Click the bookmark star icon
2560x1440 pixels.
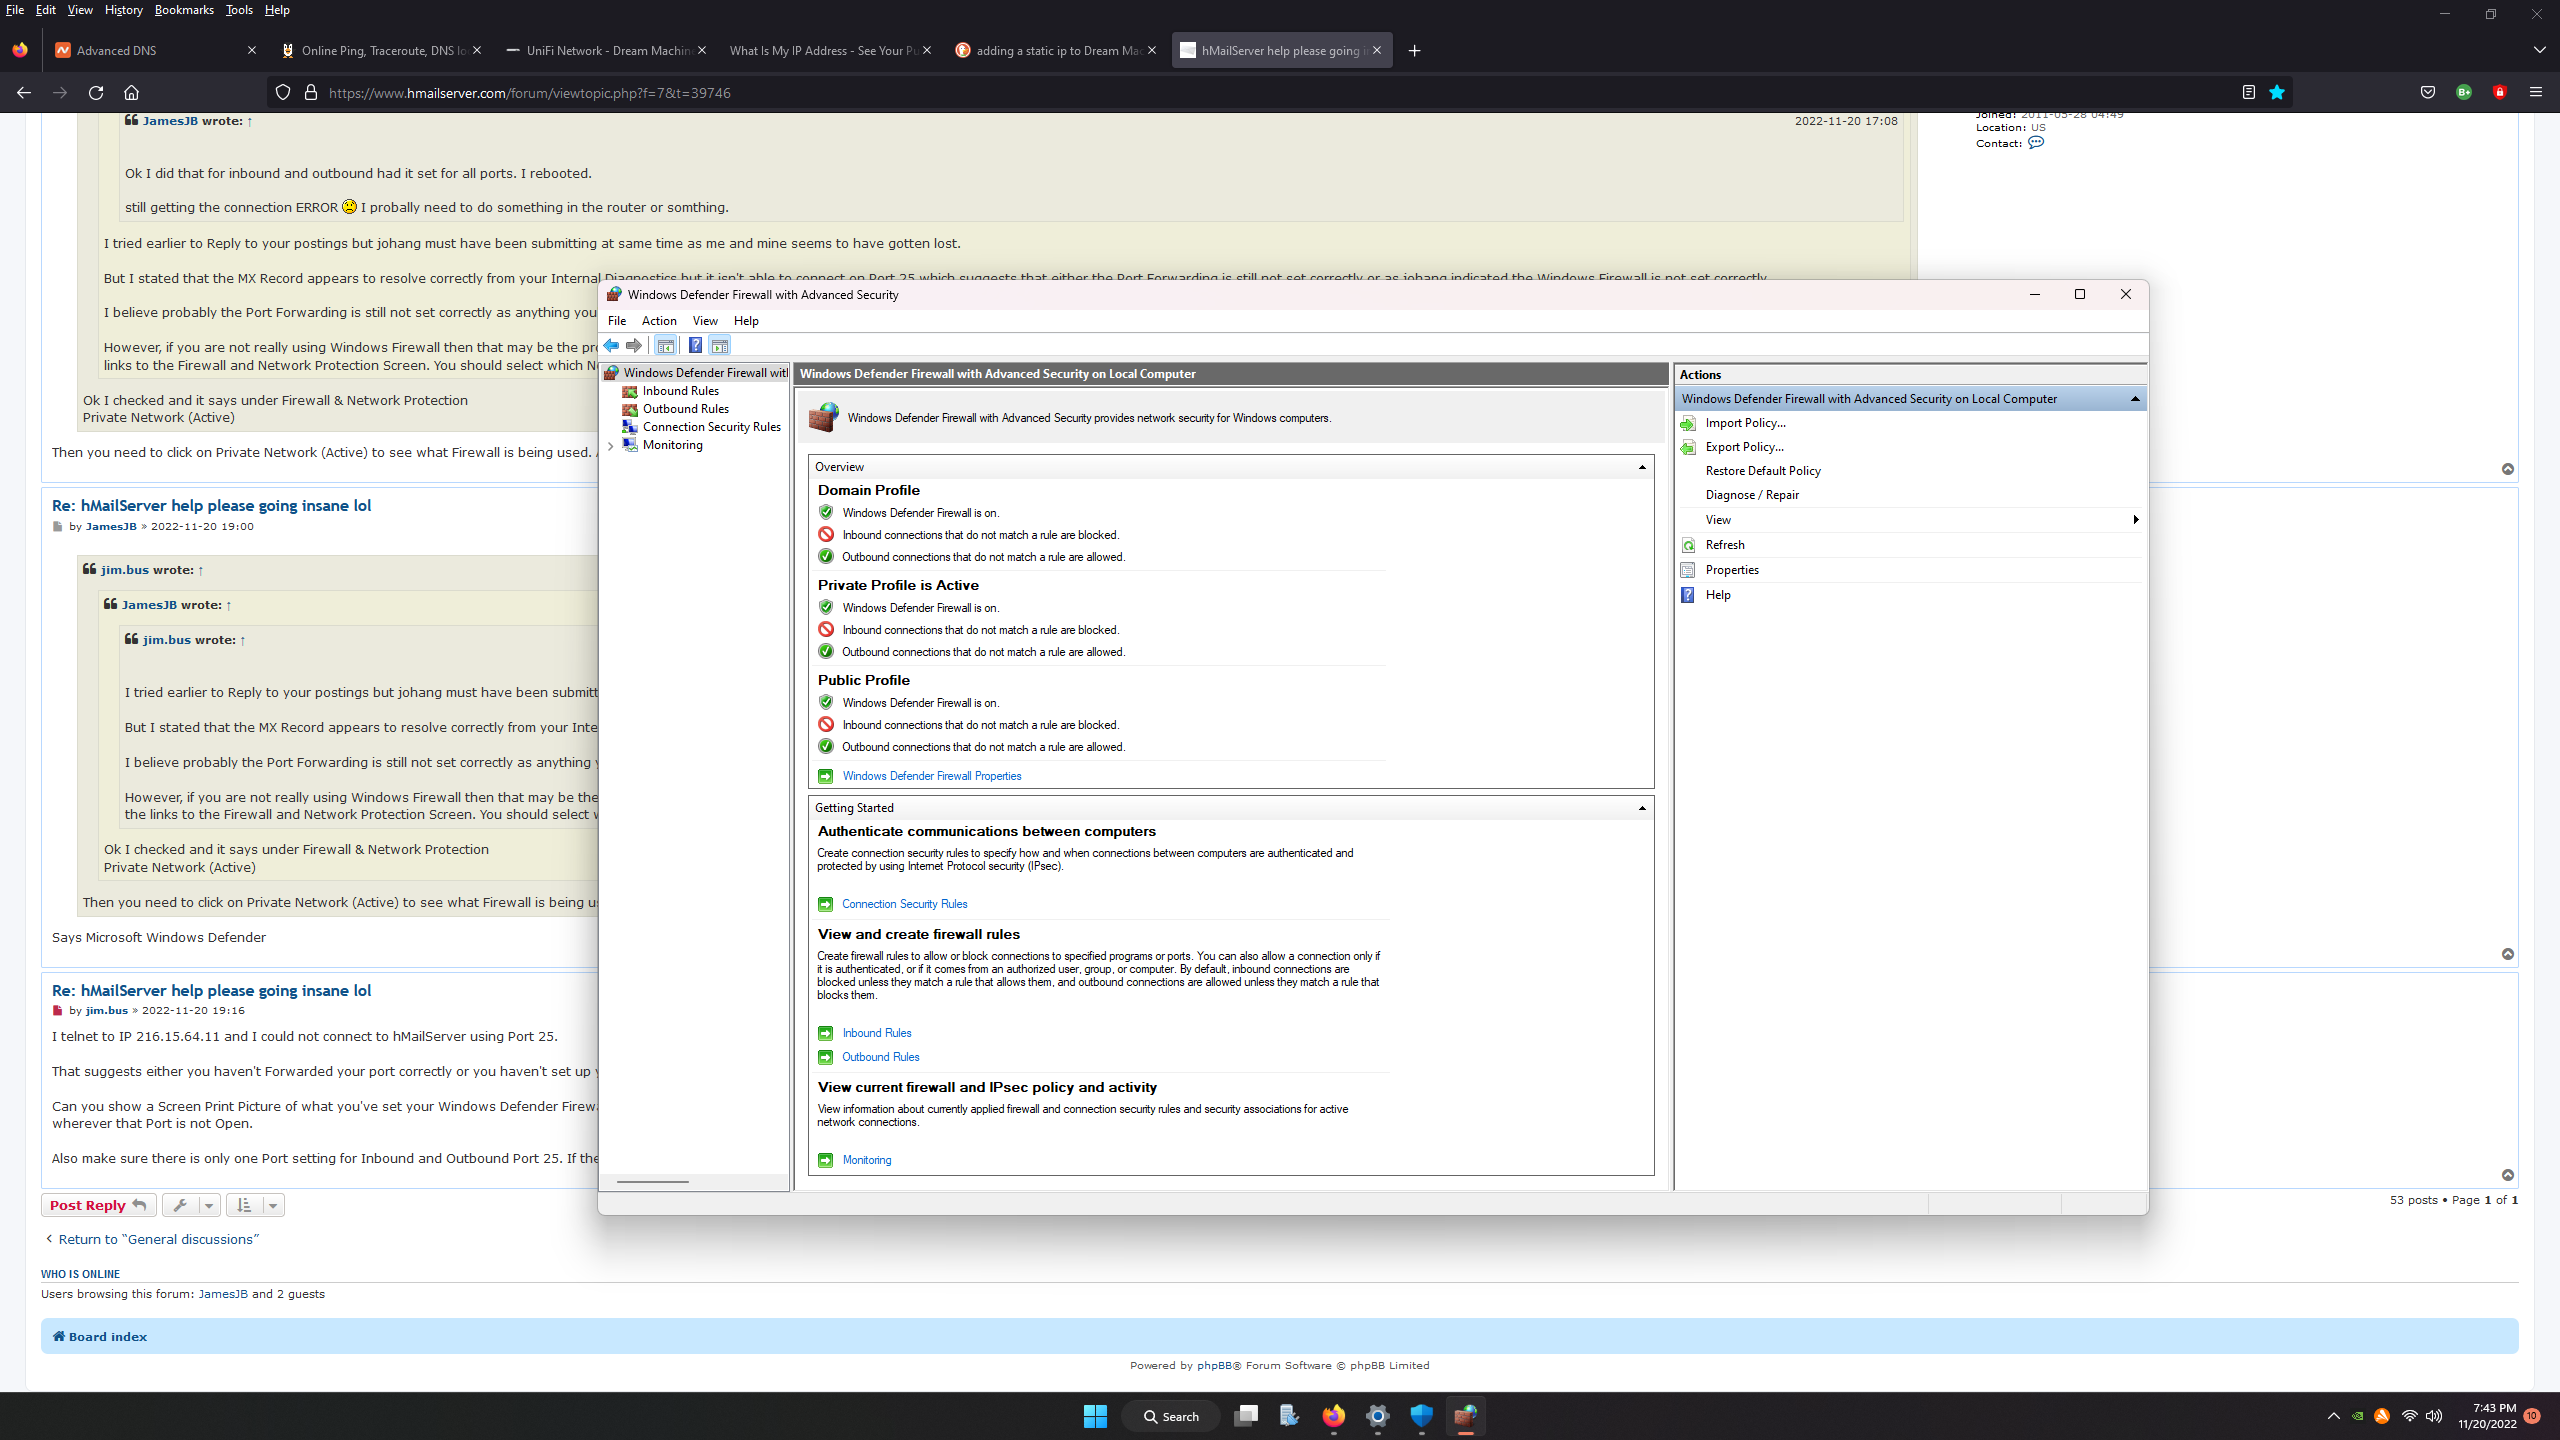tap(2277, 93)
